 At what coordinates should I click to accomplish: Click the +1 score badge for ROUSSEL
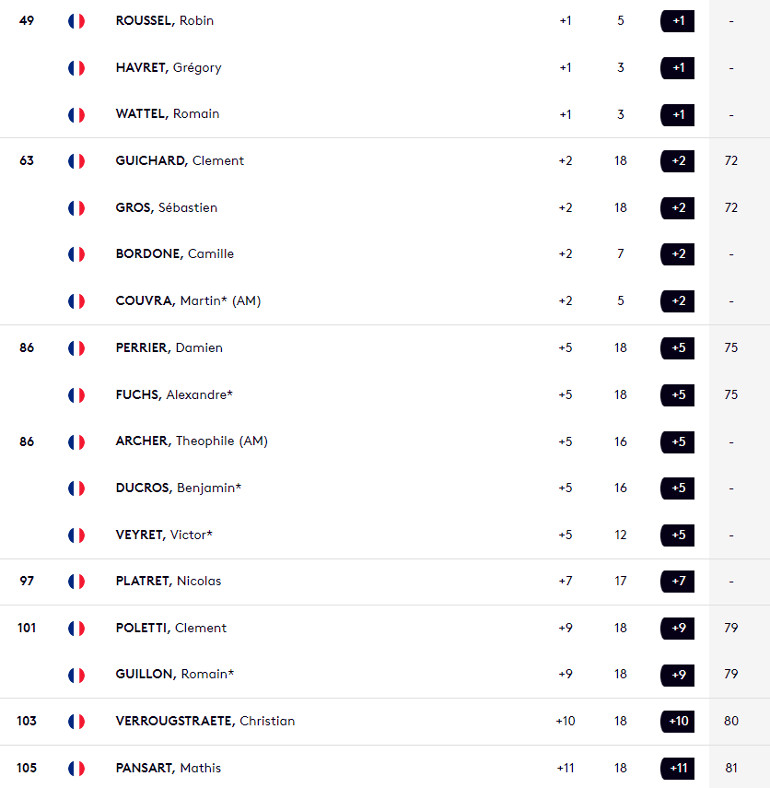tap(678, 21)
